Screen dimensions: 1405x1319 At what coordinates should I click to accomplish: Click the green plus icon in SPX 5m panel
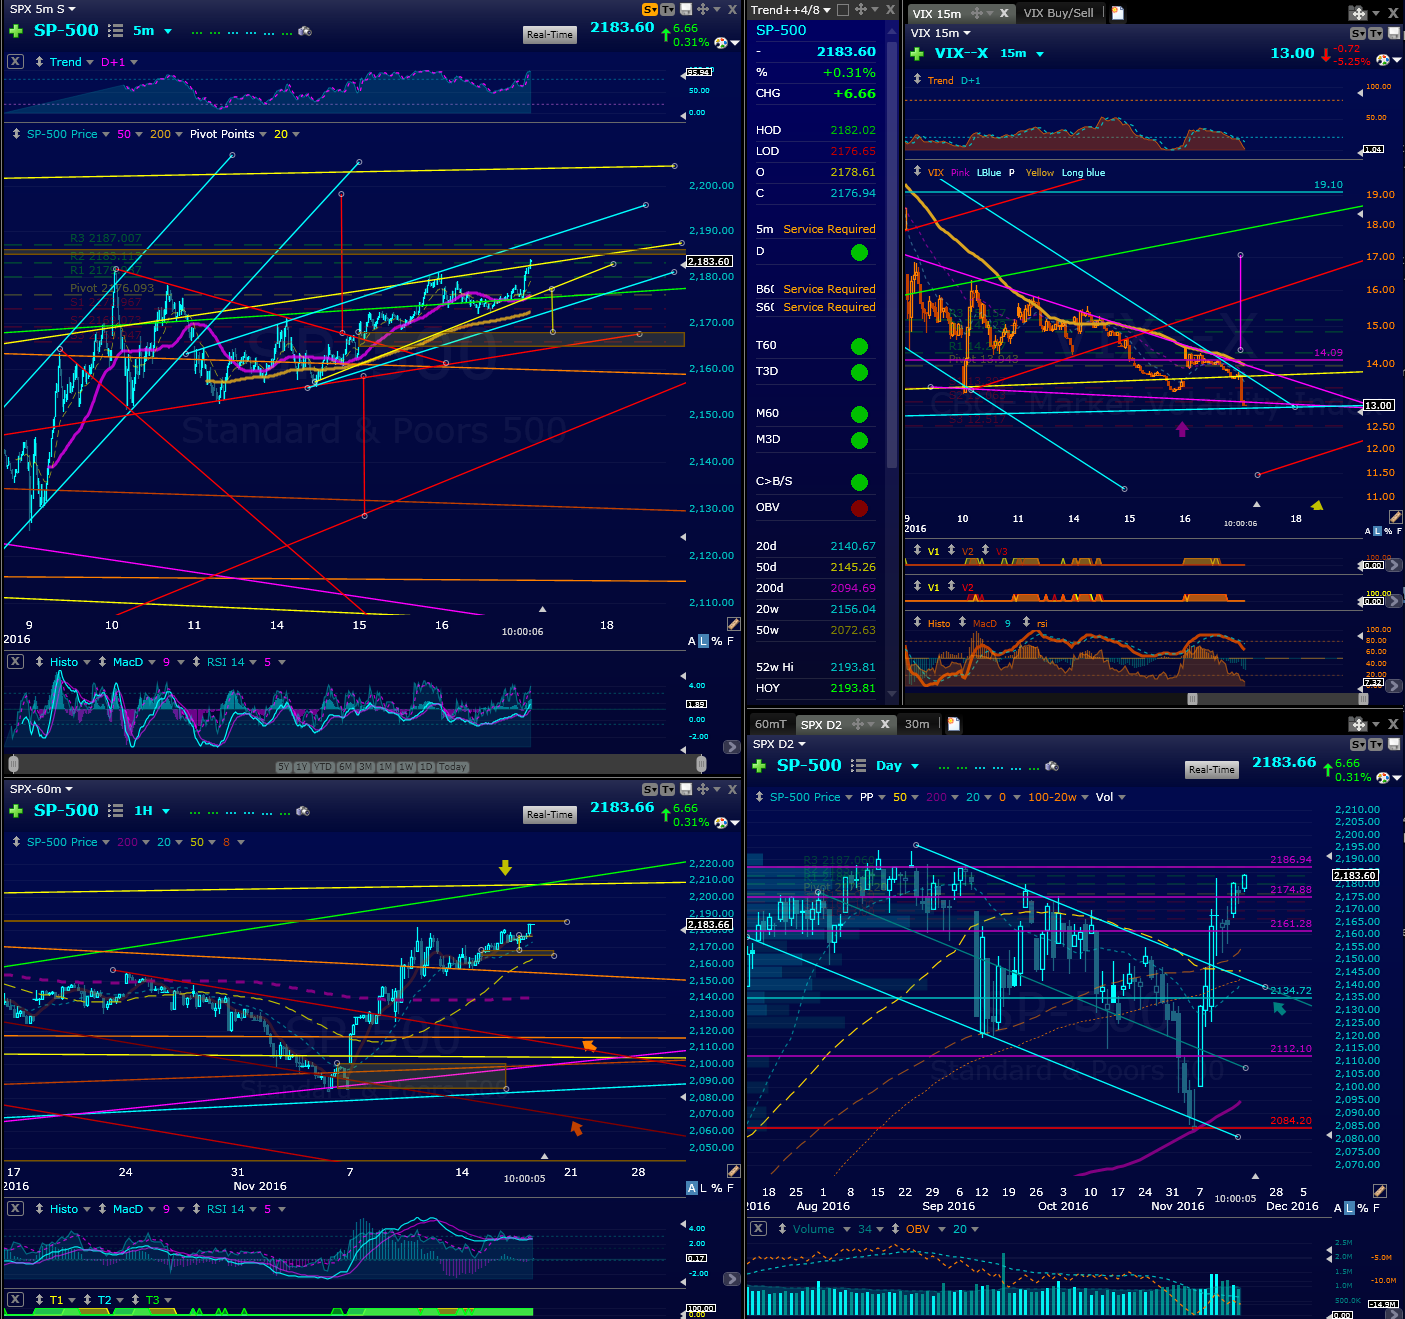click(16, 31)
